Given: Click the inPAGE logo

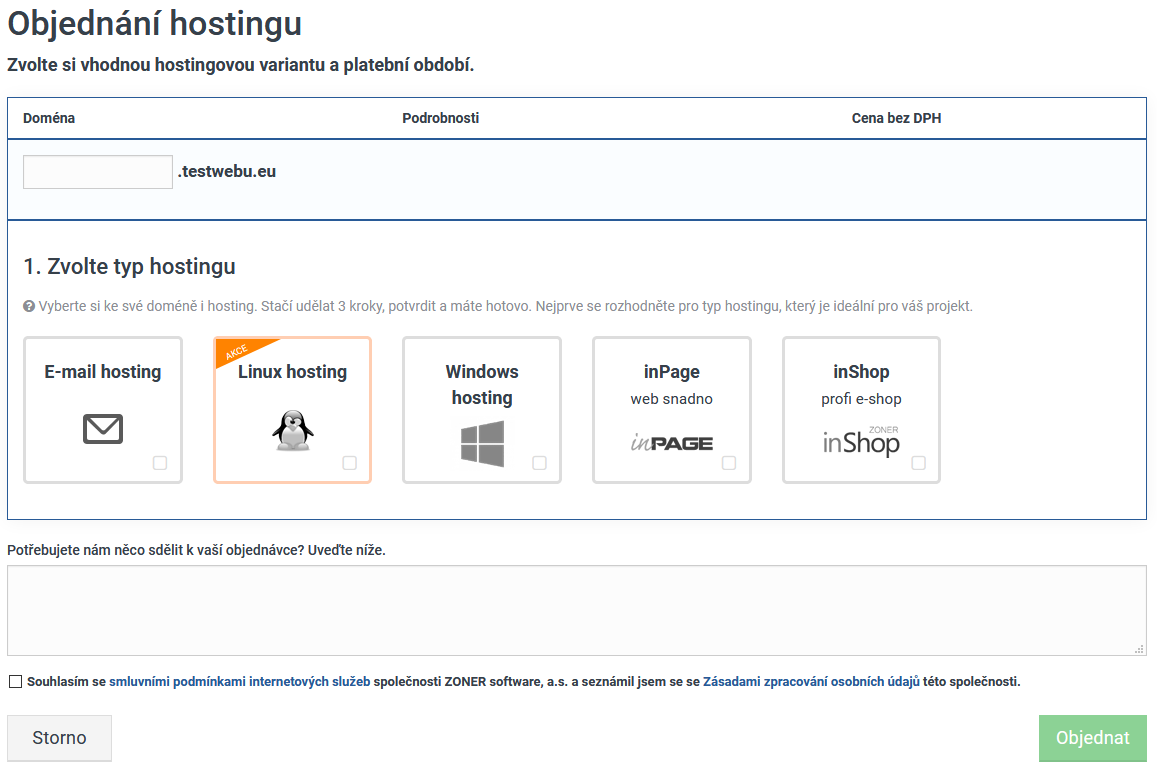Looking at the screenshot, I should coord(671,441).
